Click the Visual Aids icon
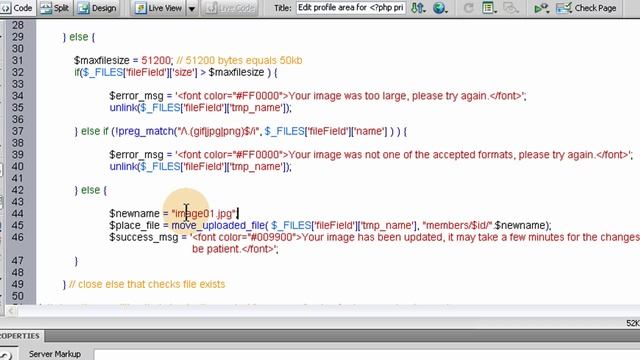The image size is (640, 360). coord(511,8)
